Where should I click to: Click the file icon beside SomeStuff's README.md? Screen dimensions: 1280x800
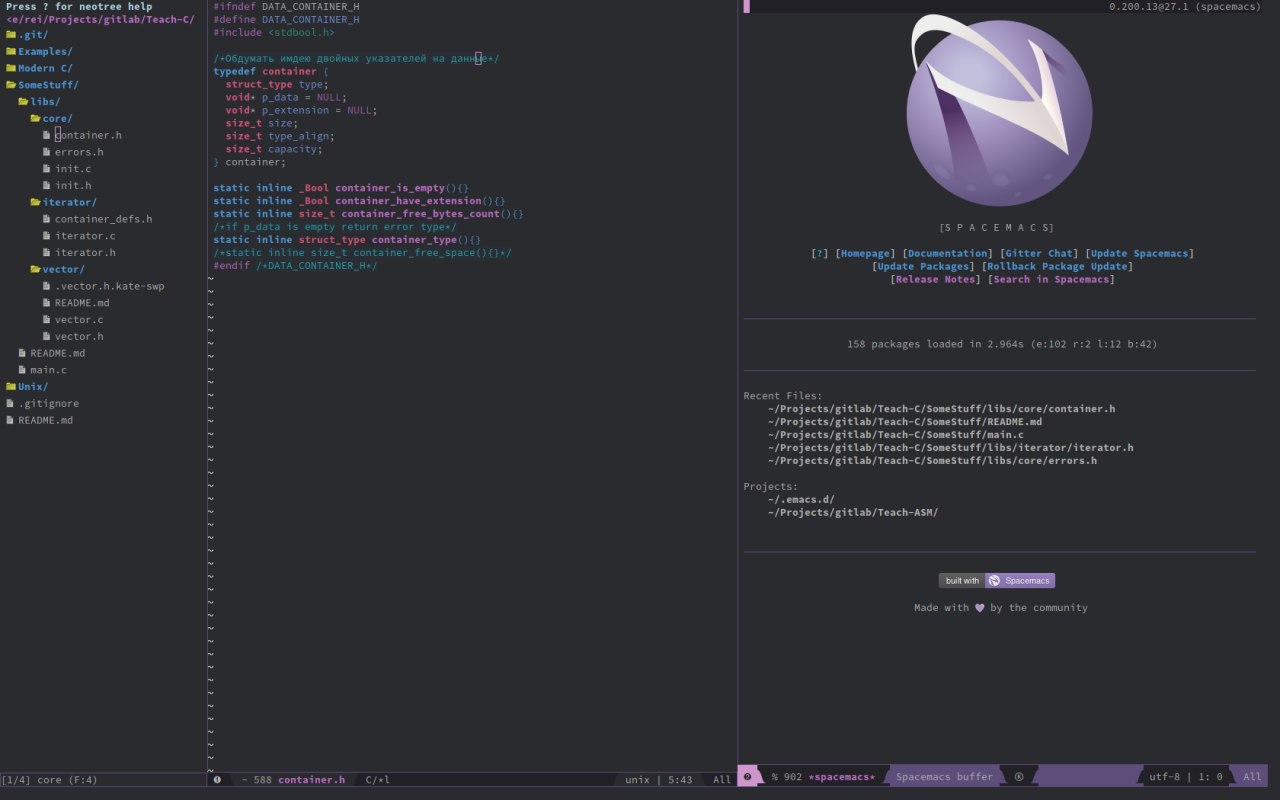tap(22, 353)
